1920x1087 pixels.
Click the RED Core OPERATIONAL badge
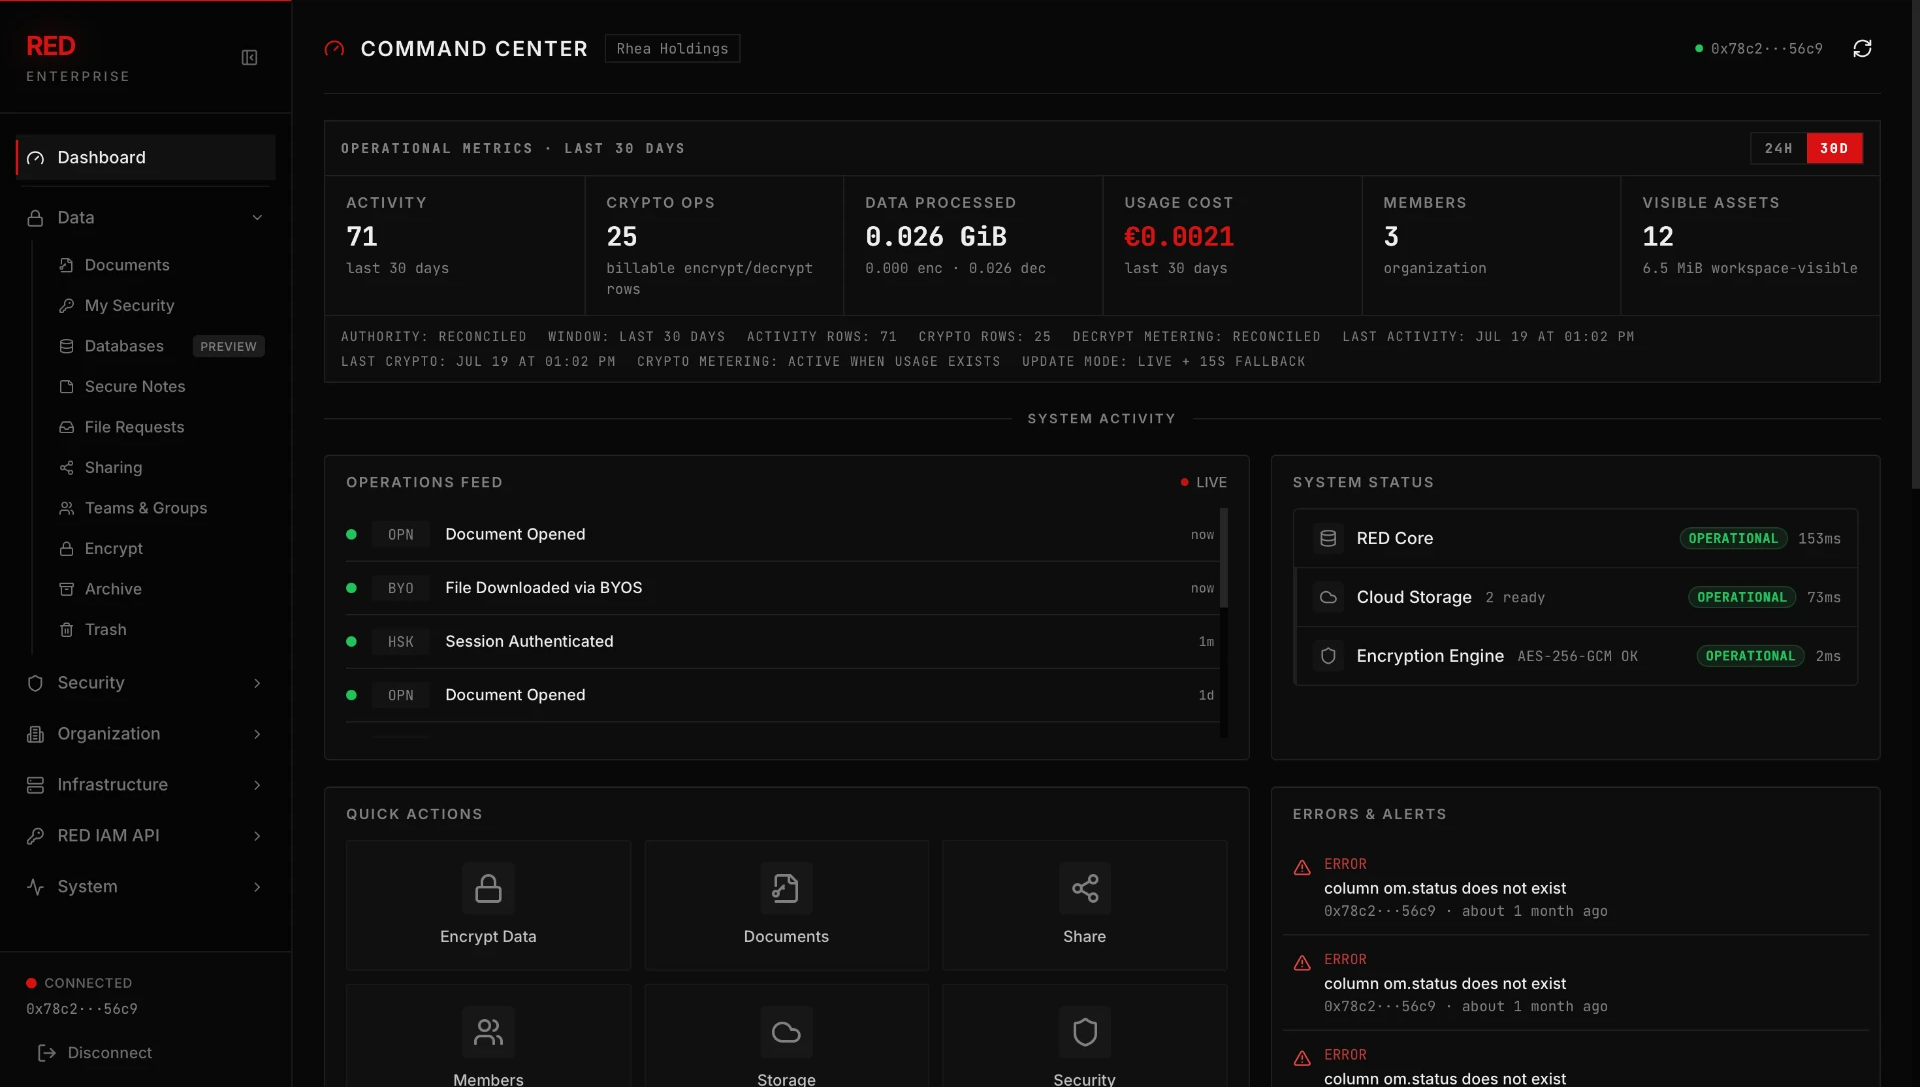click(1733, 538)
